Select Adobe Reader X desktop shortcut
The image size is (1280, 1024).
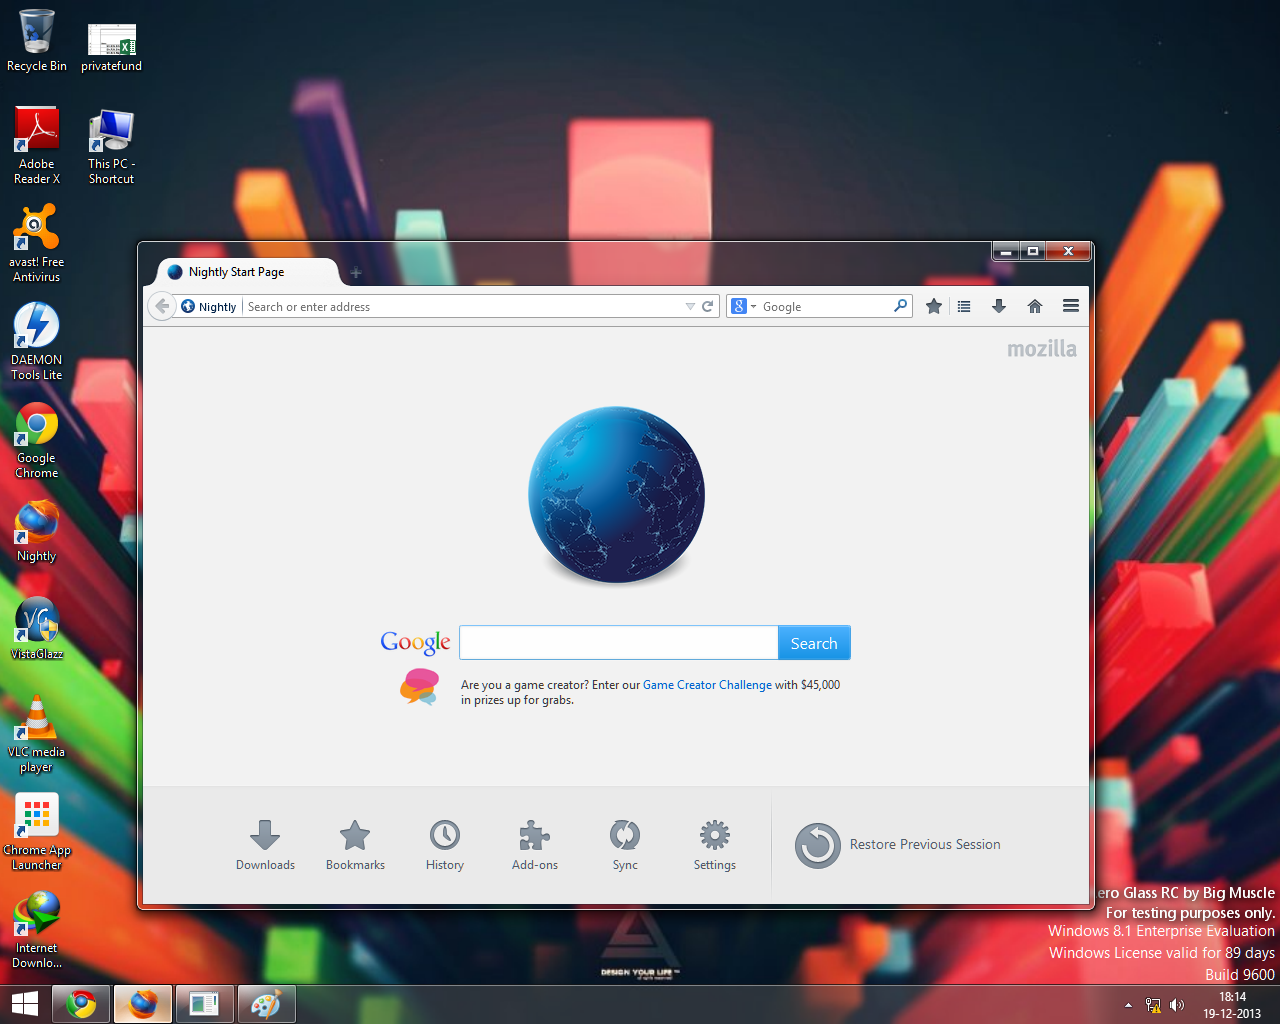pyautogui.click(x=37, y=146)
